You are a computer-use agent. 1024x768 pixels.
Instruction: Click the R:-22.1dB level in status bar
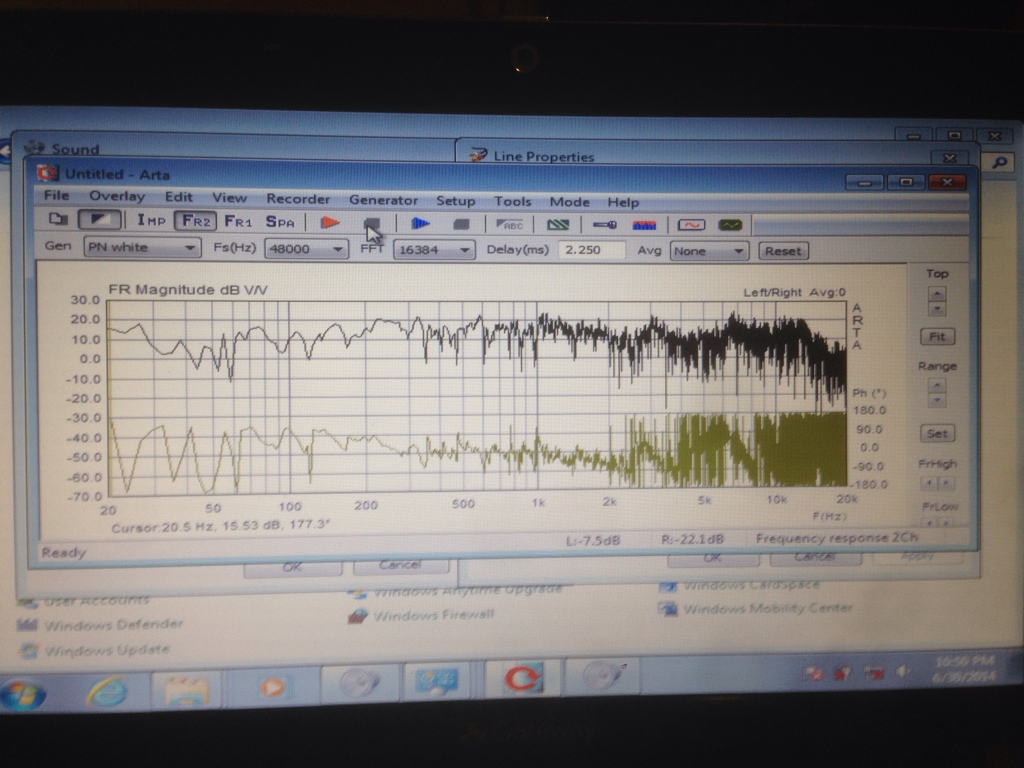tap(692, 539)
